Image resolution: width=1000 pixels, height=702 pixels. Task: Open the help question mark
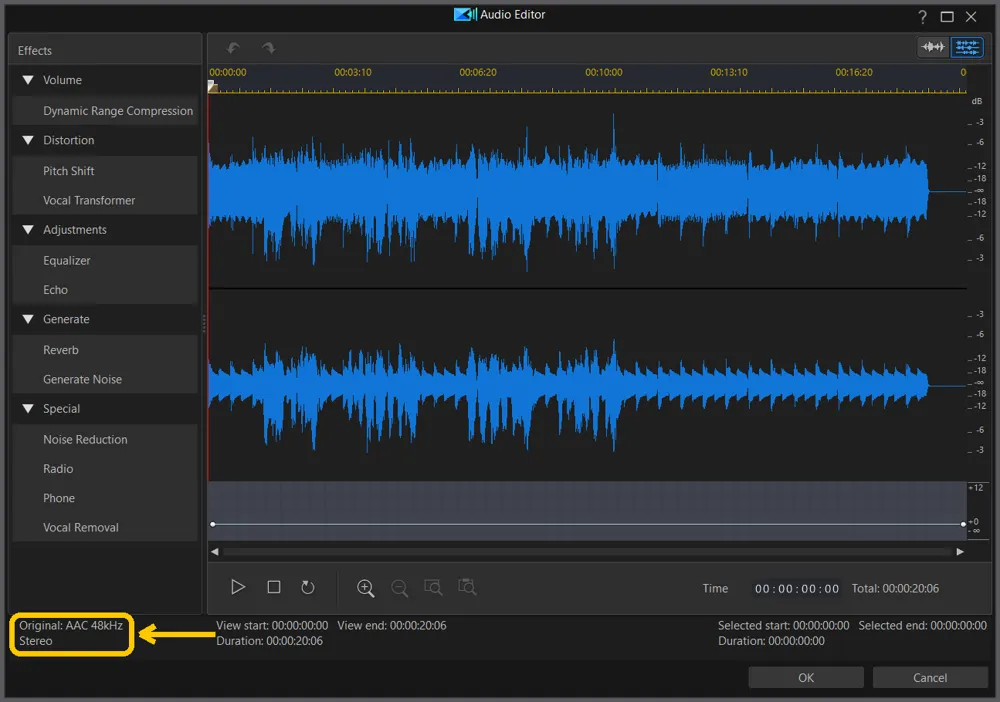click(922, 17)
